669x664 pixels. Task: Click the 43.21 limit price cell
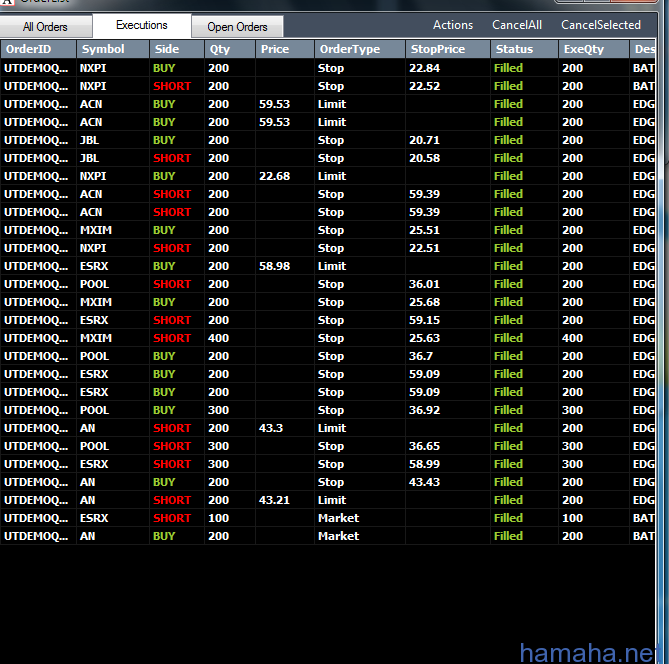tap(285, 500)
